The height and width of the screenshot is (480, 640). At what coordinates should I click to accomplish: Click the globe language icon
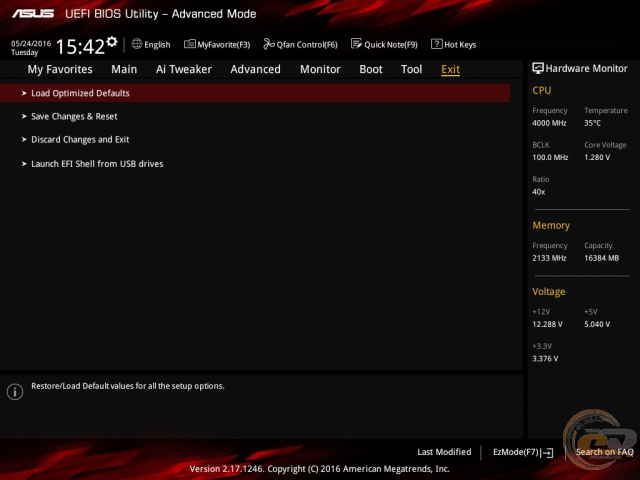[137, 44]
